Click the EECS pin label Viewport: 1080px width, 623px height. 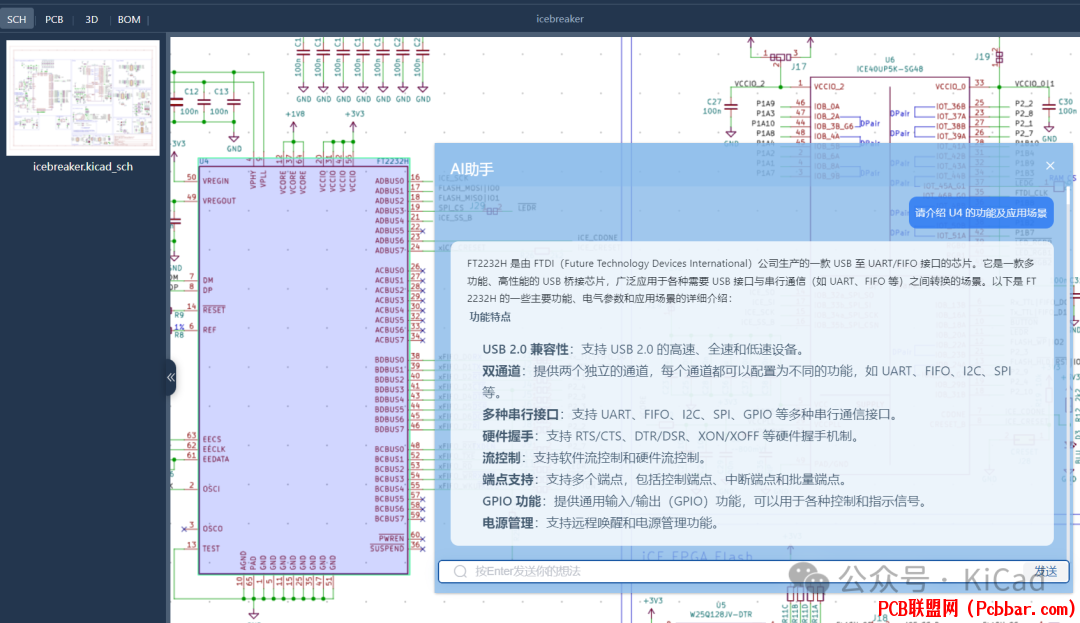[x=212, y=439]
